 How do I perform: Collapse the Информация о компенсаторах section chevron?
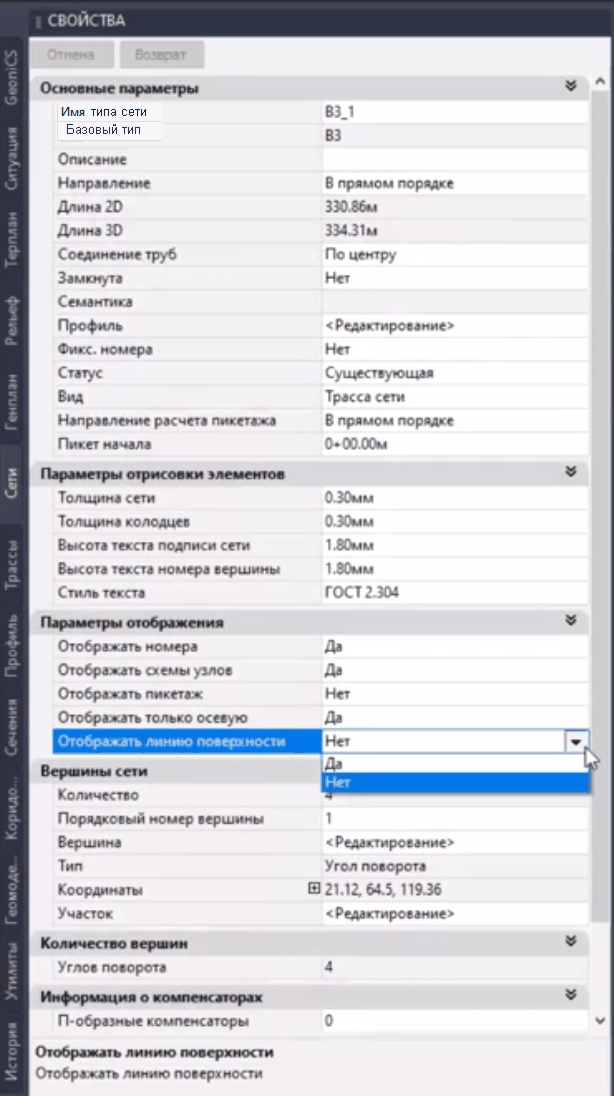570,995
